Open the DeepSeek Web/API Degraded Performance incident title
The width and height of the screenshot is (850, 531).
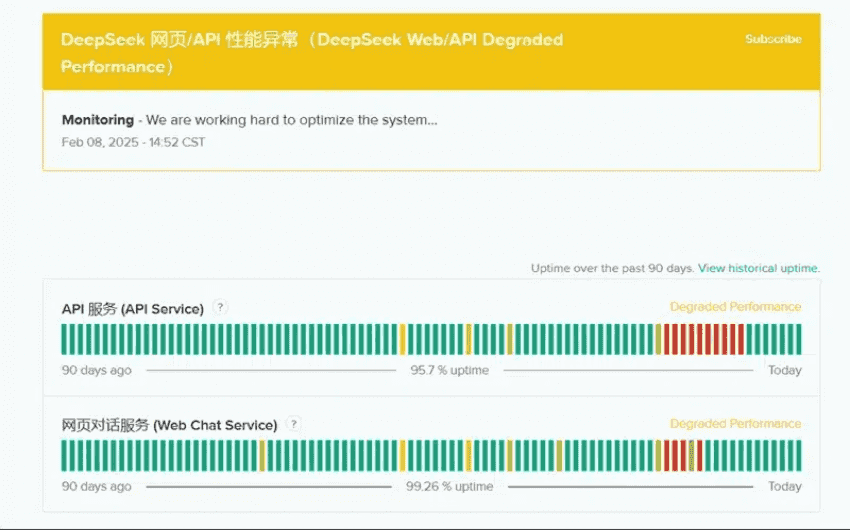tap(312, 53)
